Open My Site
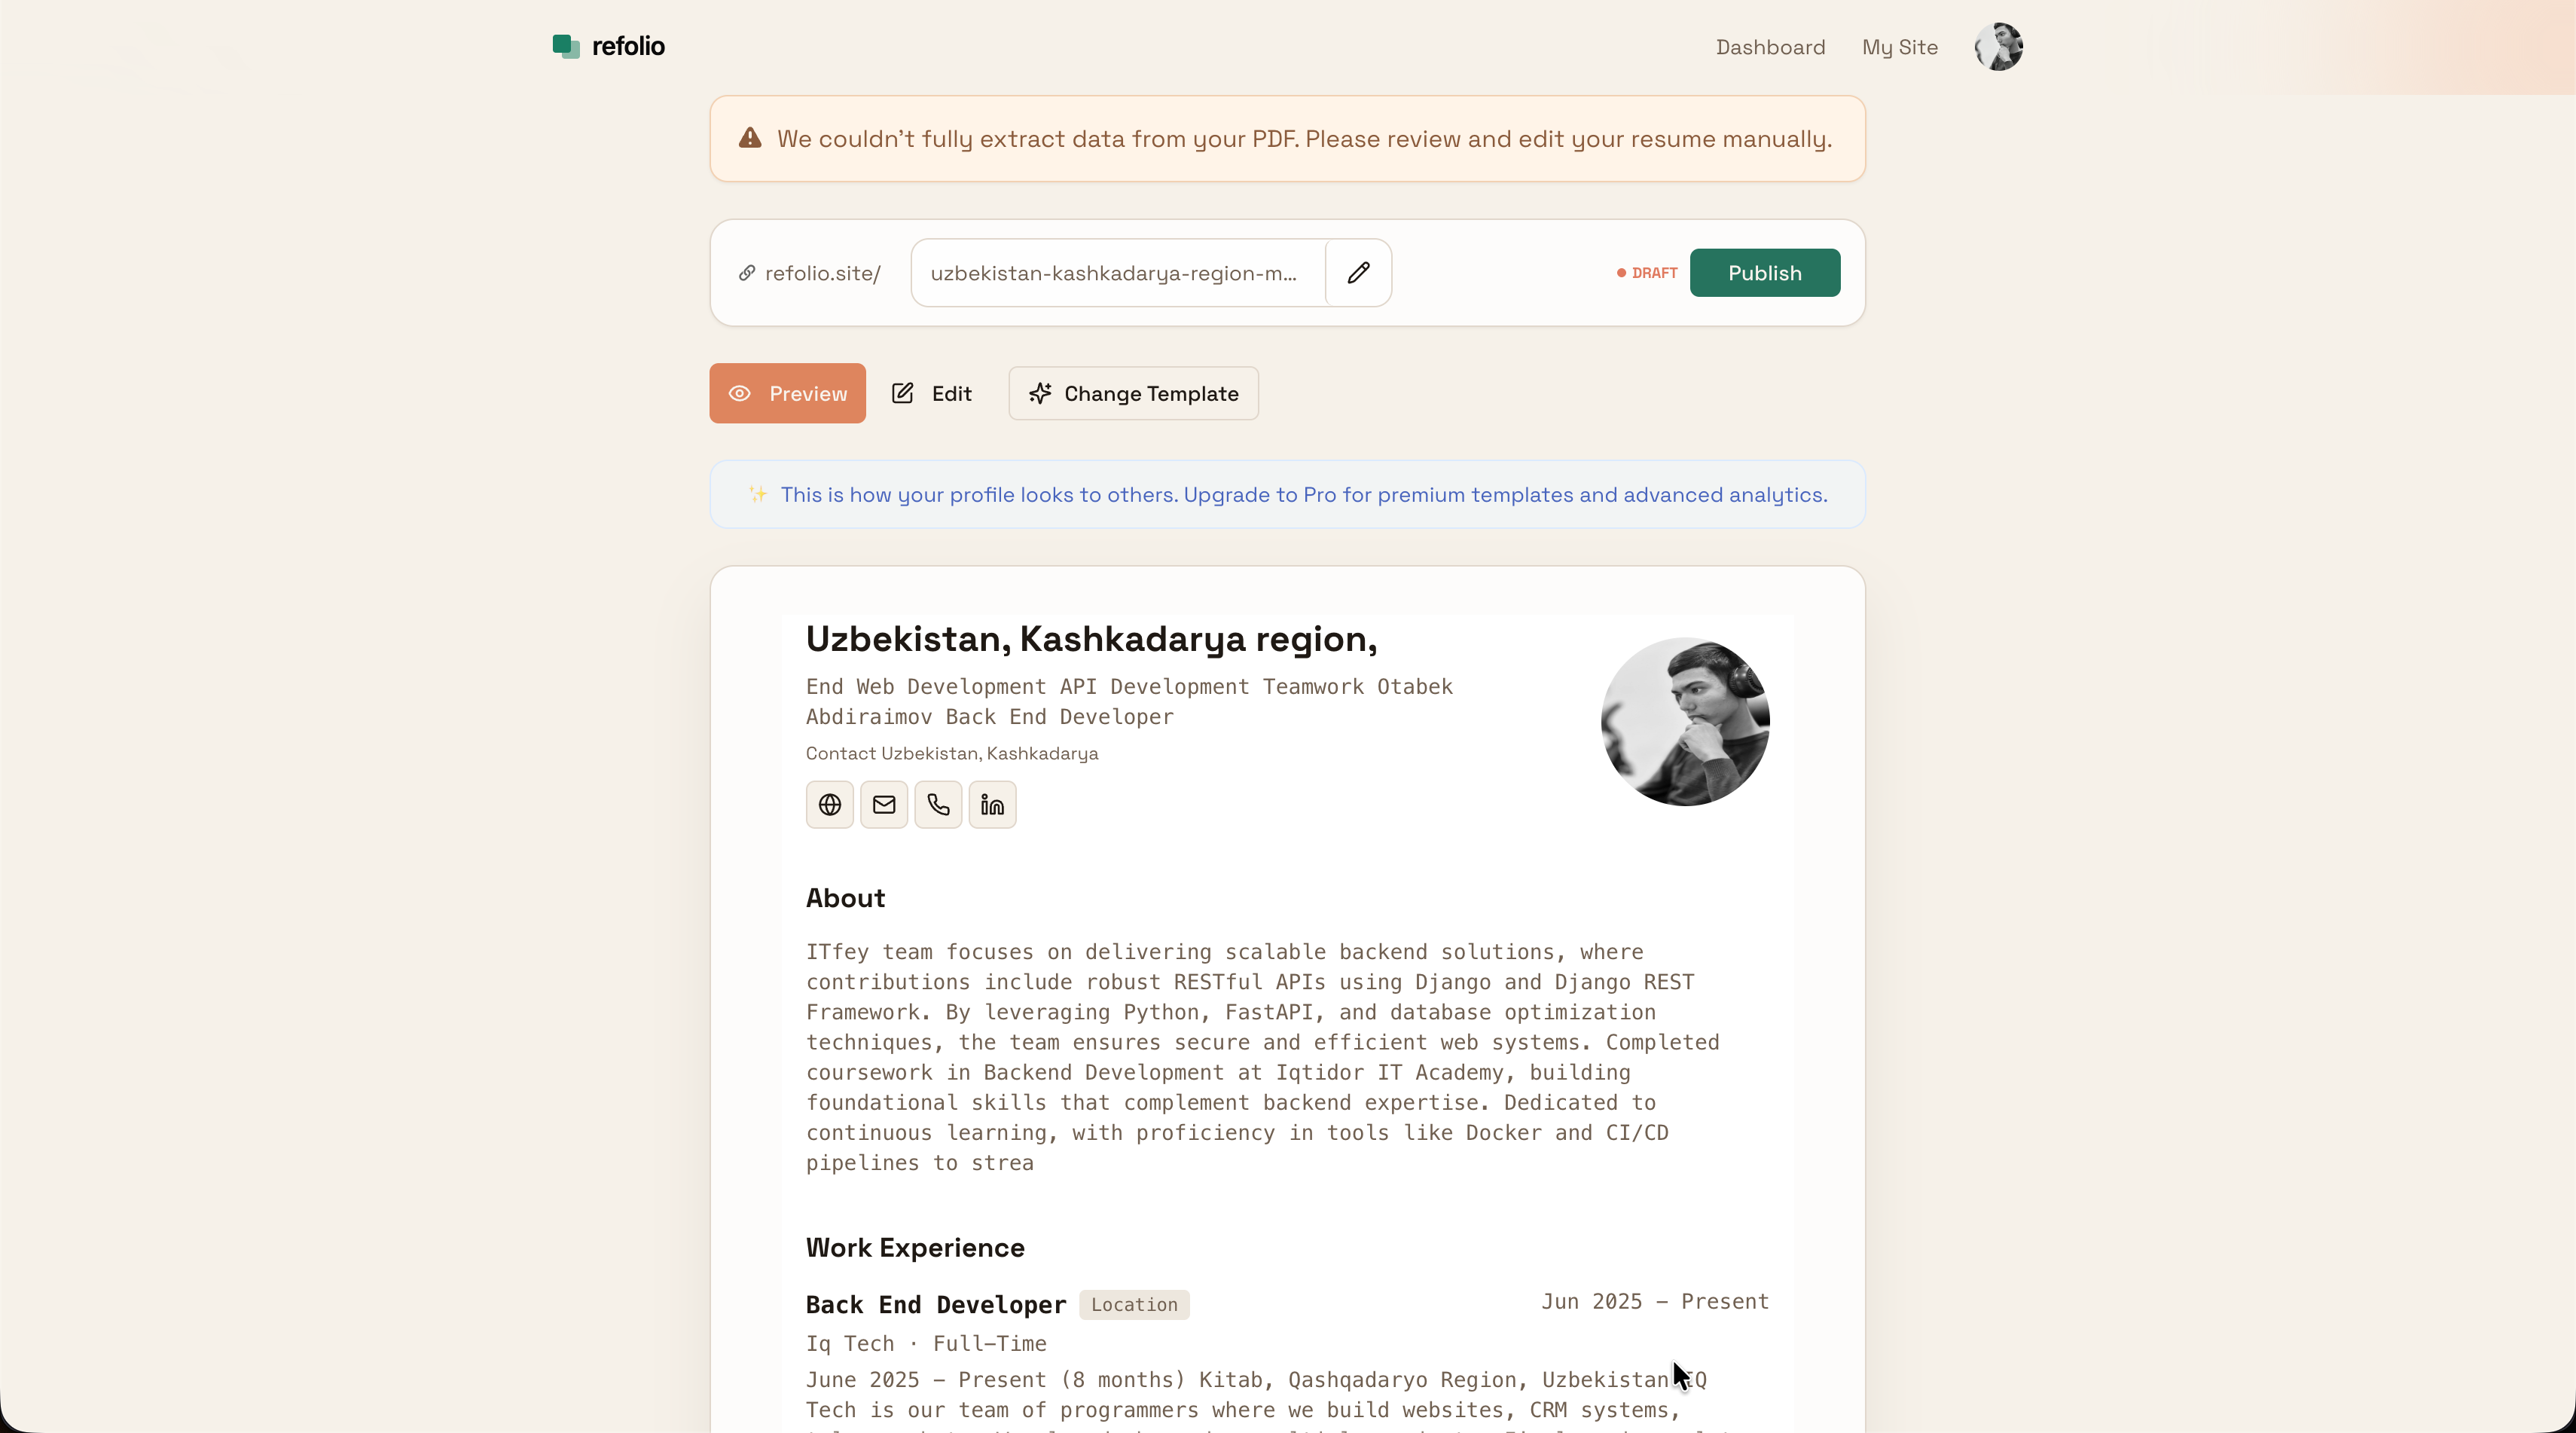Screen dimensions: 2576x1433 1899,47
